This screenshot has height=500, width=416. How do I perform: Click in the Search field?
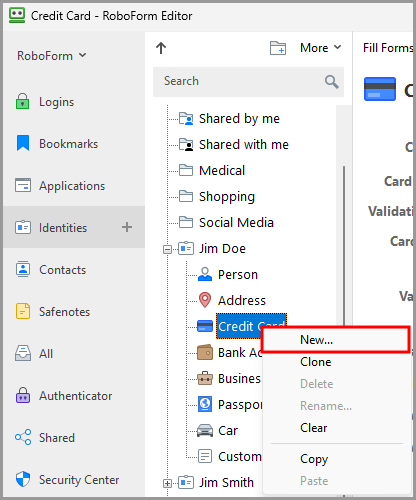click(x=248, y=82)
